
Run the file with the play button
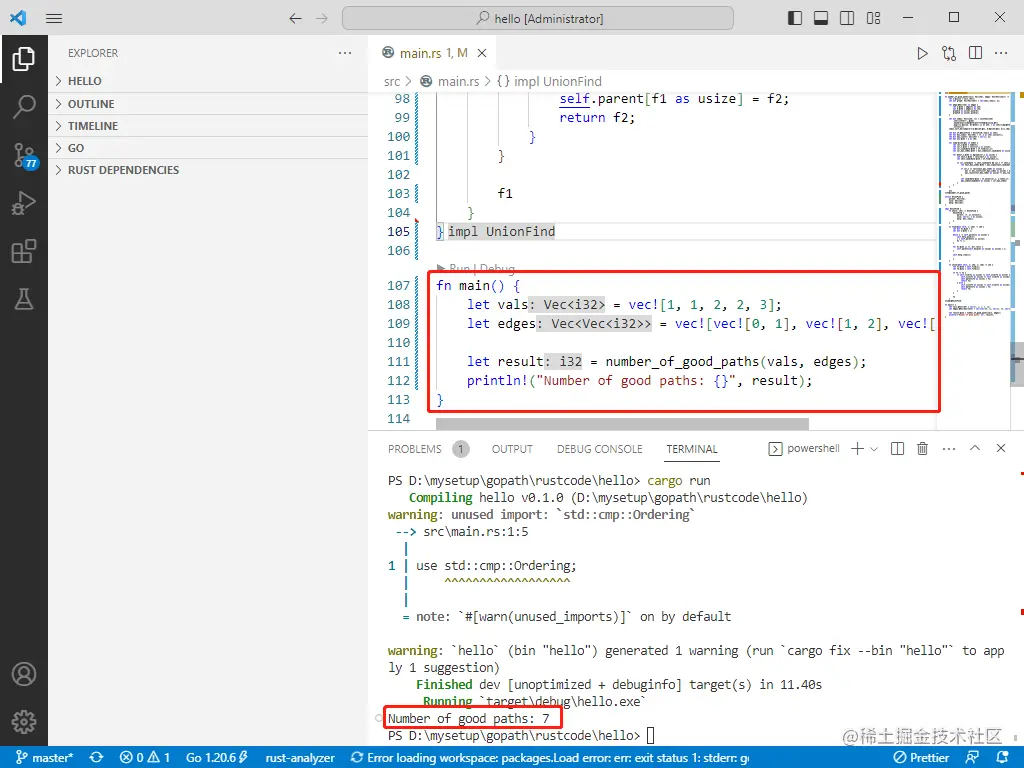(922, 53)
